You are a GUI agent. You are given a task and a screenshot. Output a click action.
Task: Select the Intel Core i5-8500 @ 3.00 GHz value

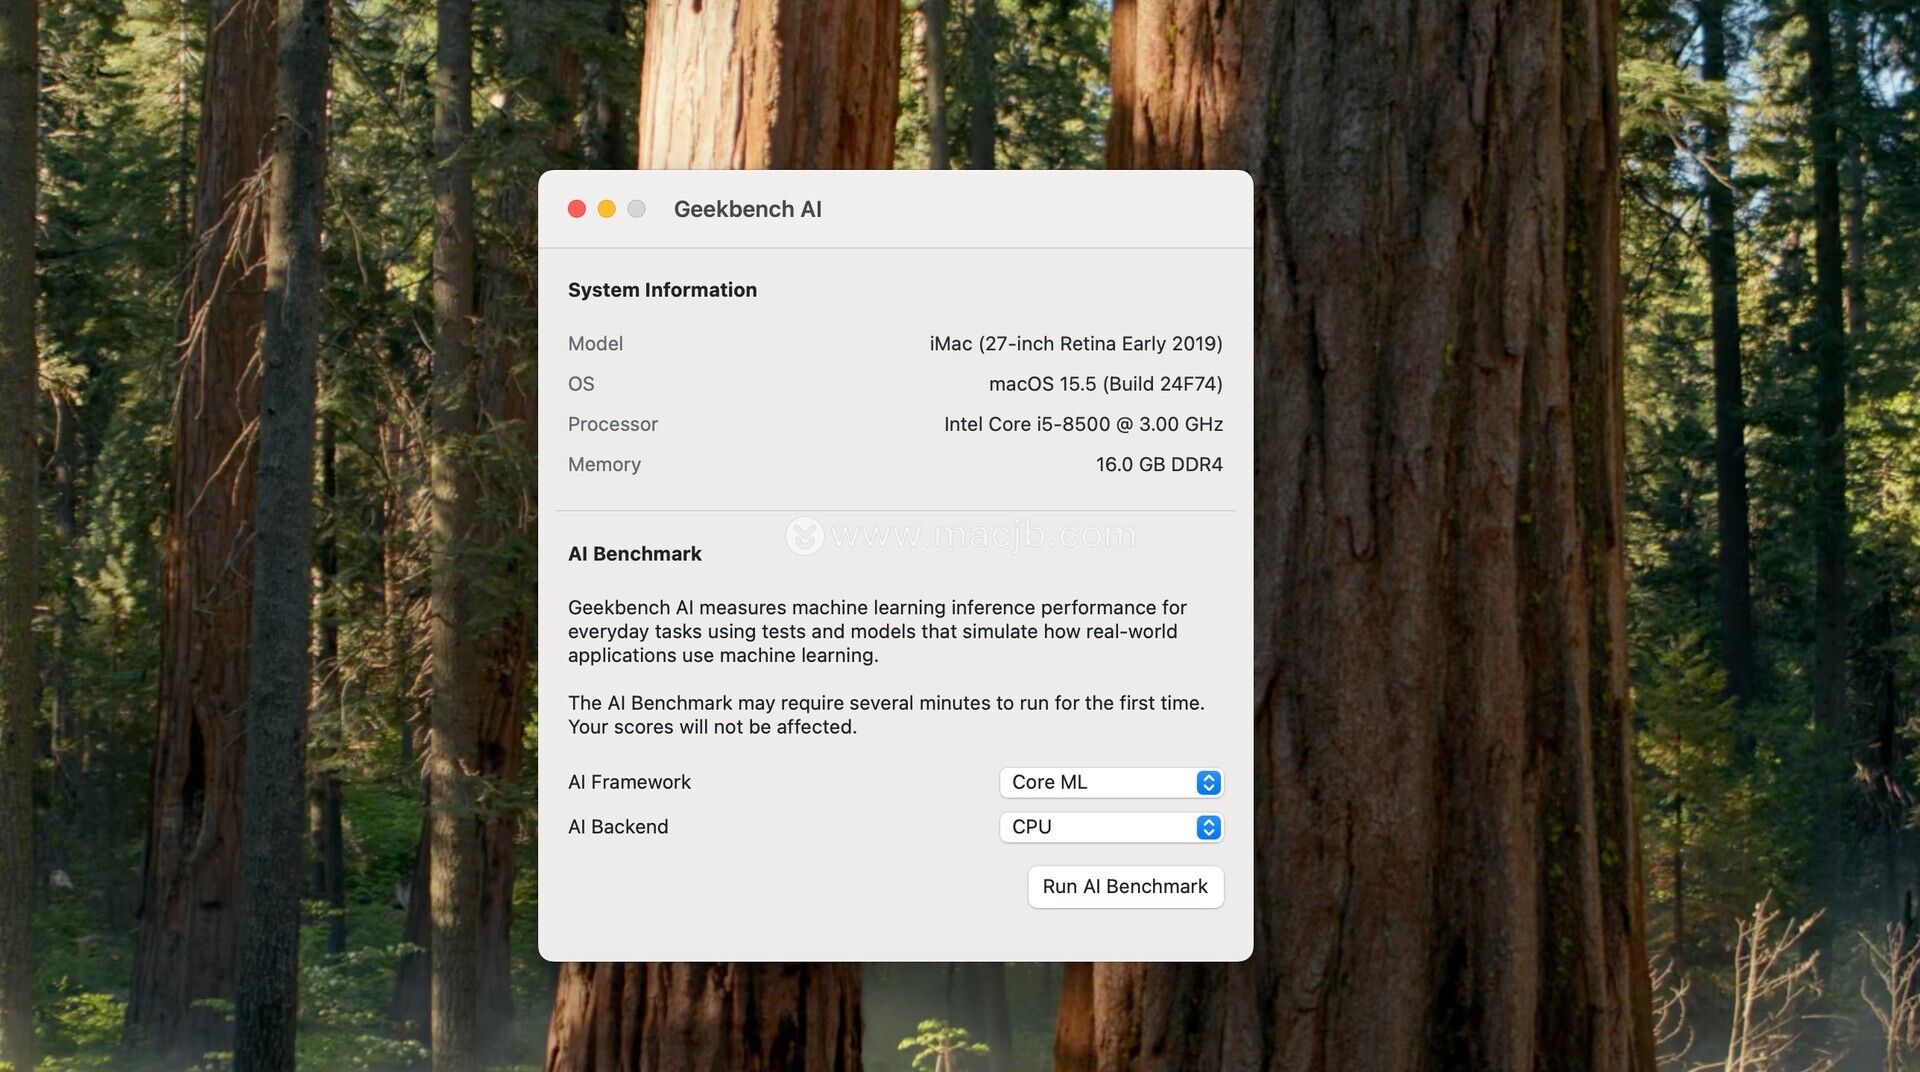[x=1084, y=424]
